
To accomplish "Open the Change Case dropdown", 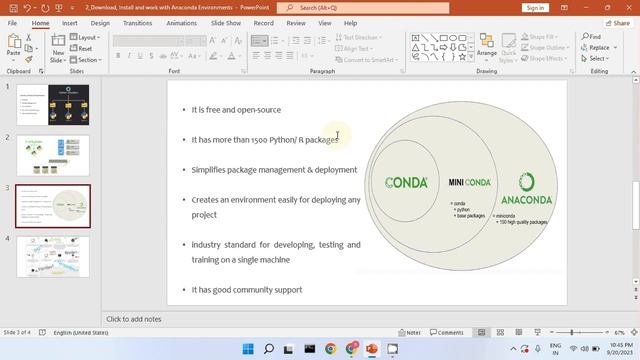I will coord(194,56).
